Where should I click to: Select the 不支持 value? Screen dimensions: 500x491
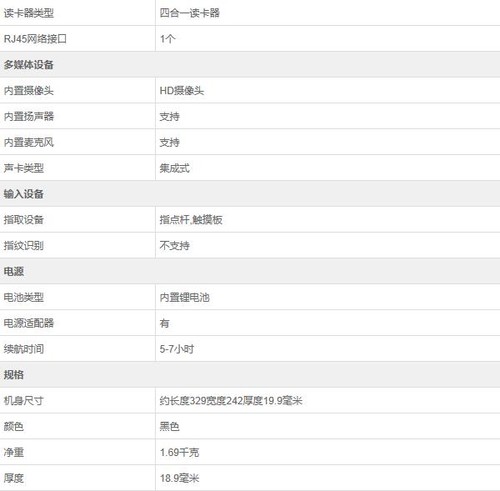point(174,246)
